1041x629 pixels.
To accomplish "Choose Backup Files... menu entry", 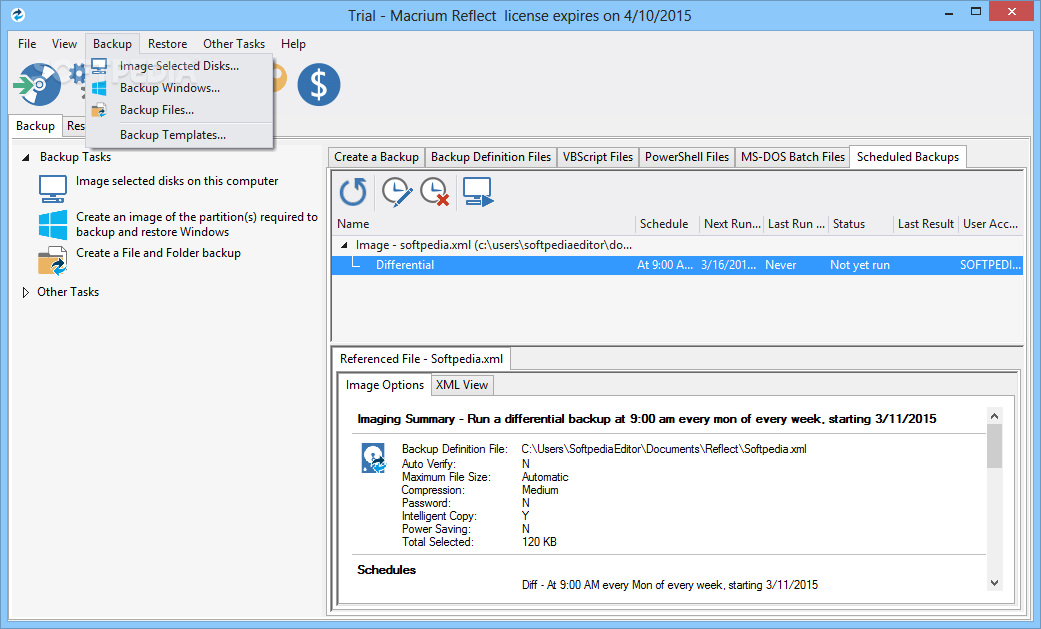I will [x=179, y=110].
